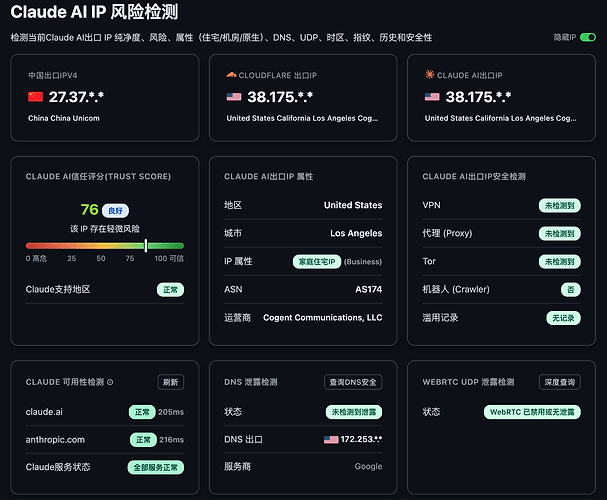The height and width of the screenshot is (500, 607).
Task: Click the trust score number 76
Action: pos(89,210)
